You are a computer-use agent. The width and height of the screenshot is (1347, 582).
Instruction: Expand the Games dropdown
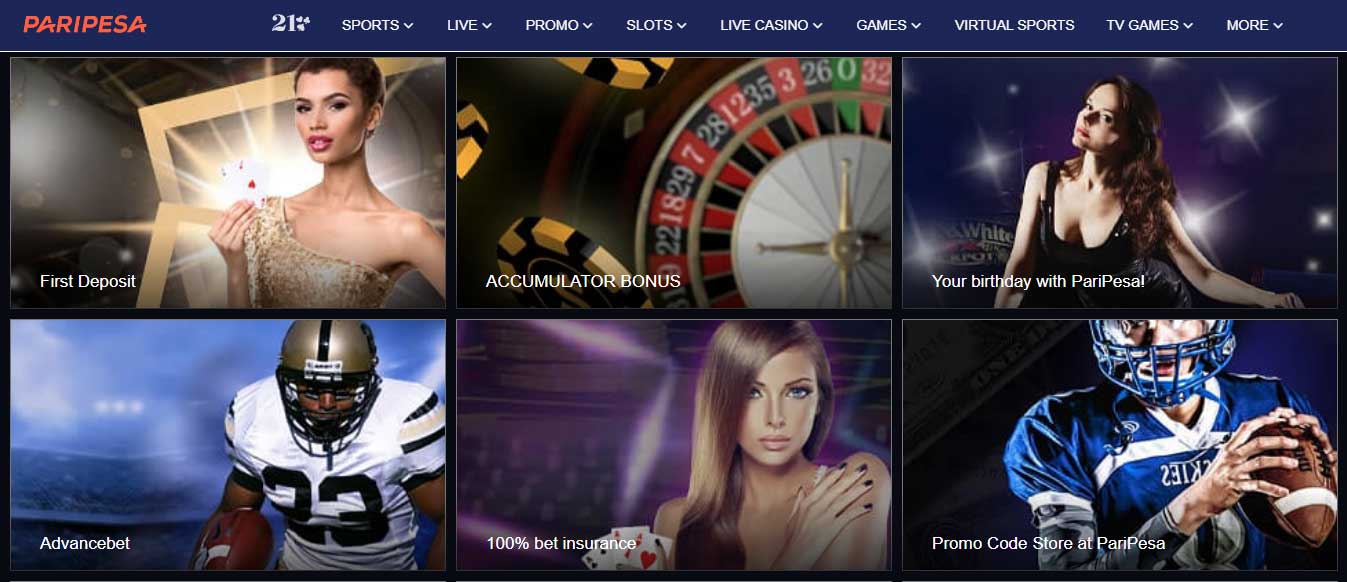click(x=888, y=25)
